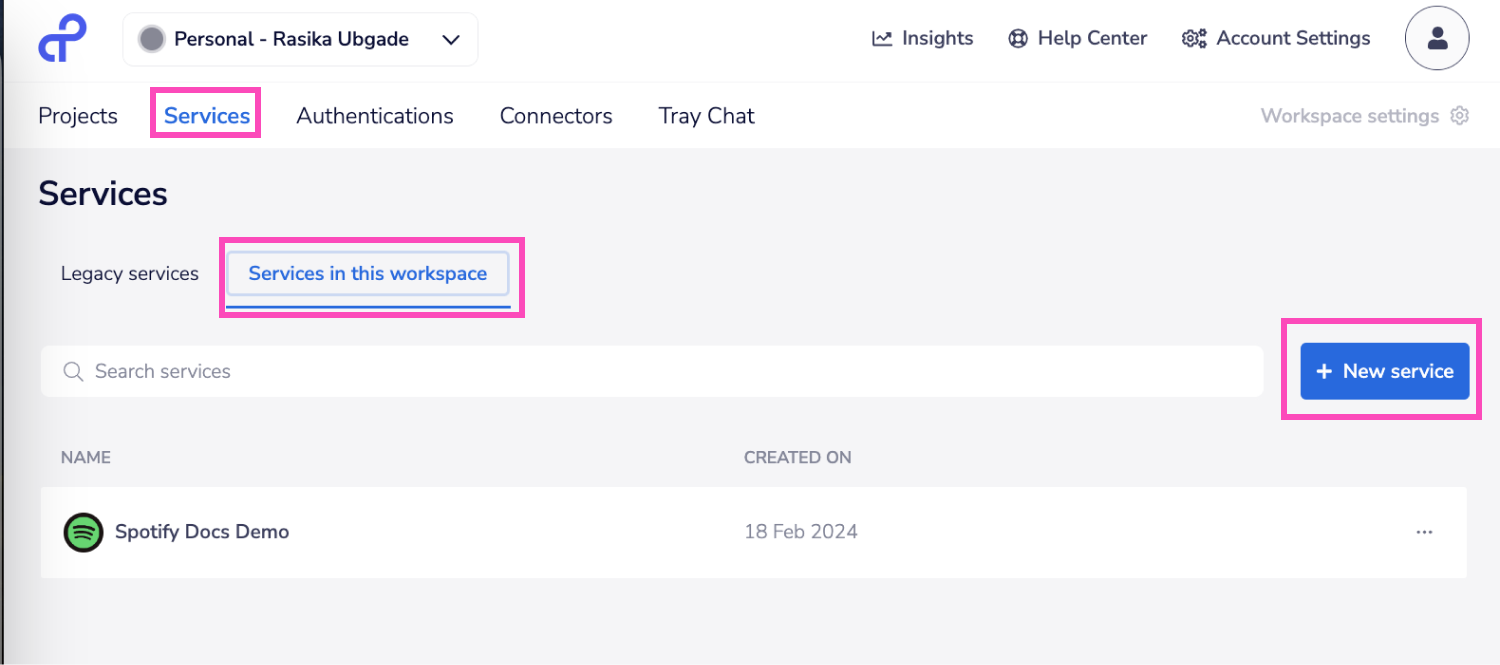Open the Insights dashboard icon
Screen dimensions: 1500x665
[881, 37]
